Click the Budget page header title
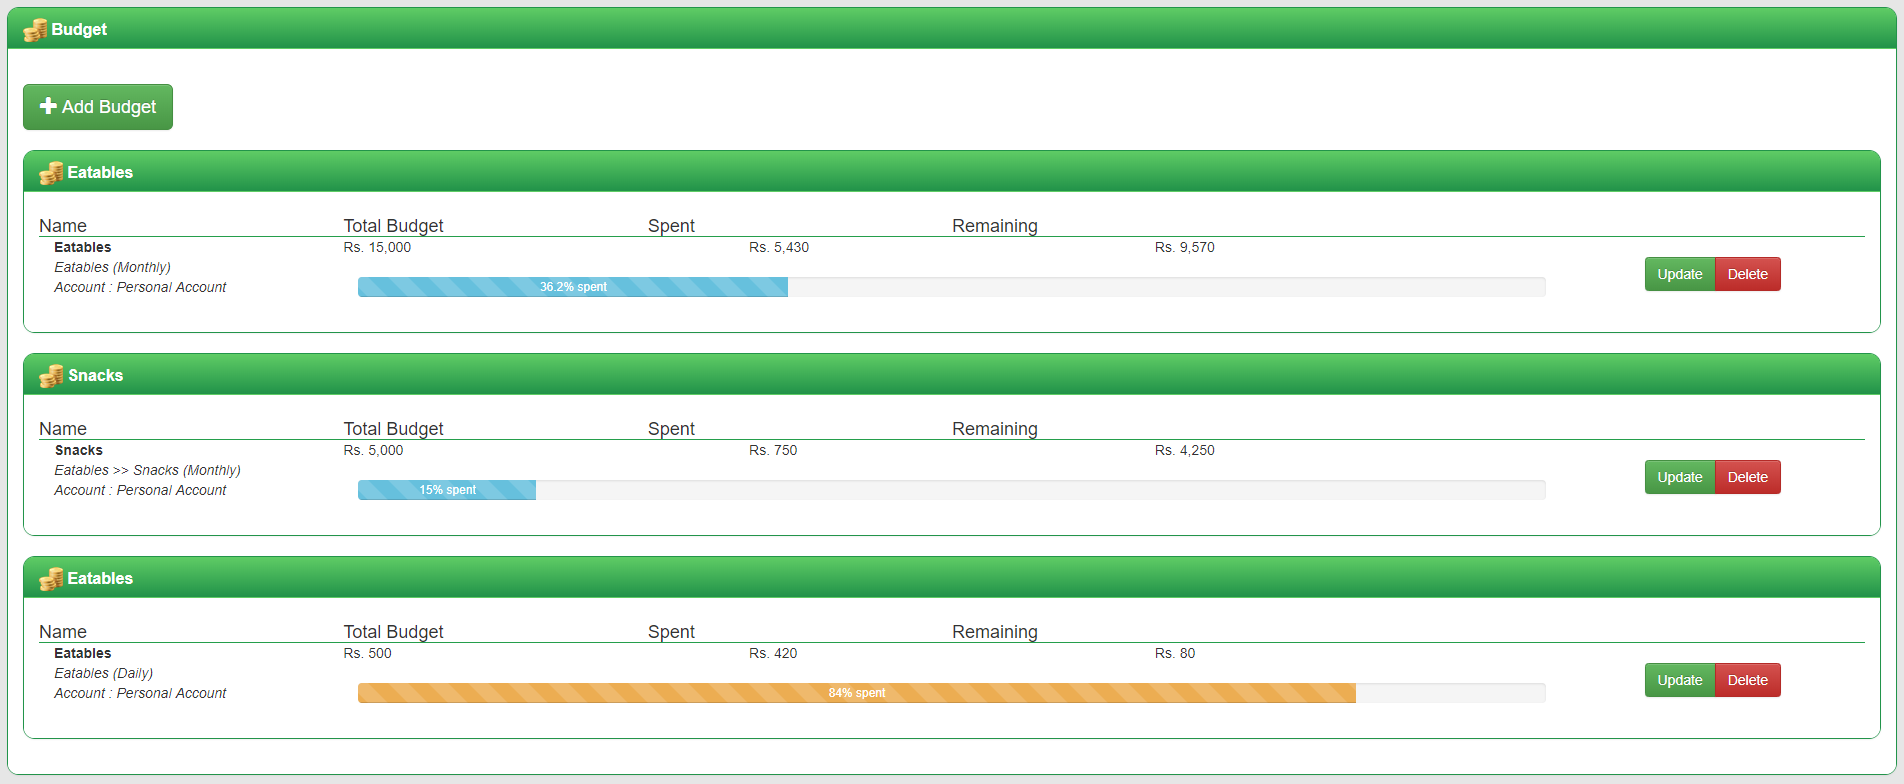Screen dimensions: 1904x784 pos(79,30)
